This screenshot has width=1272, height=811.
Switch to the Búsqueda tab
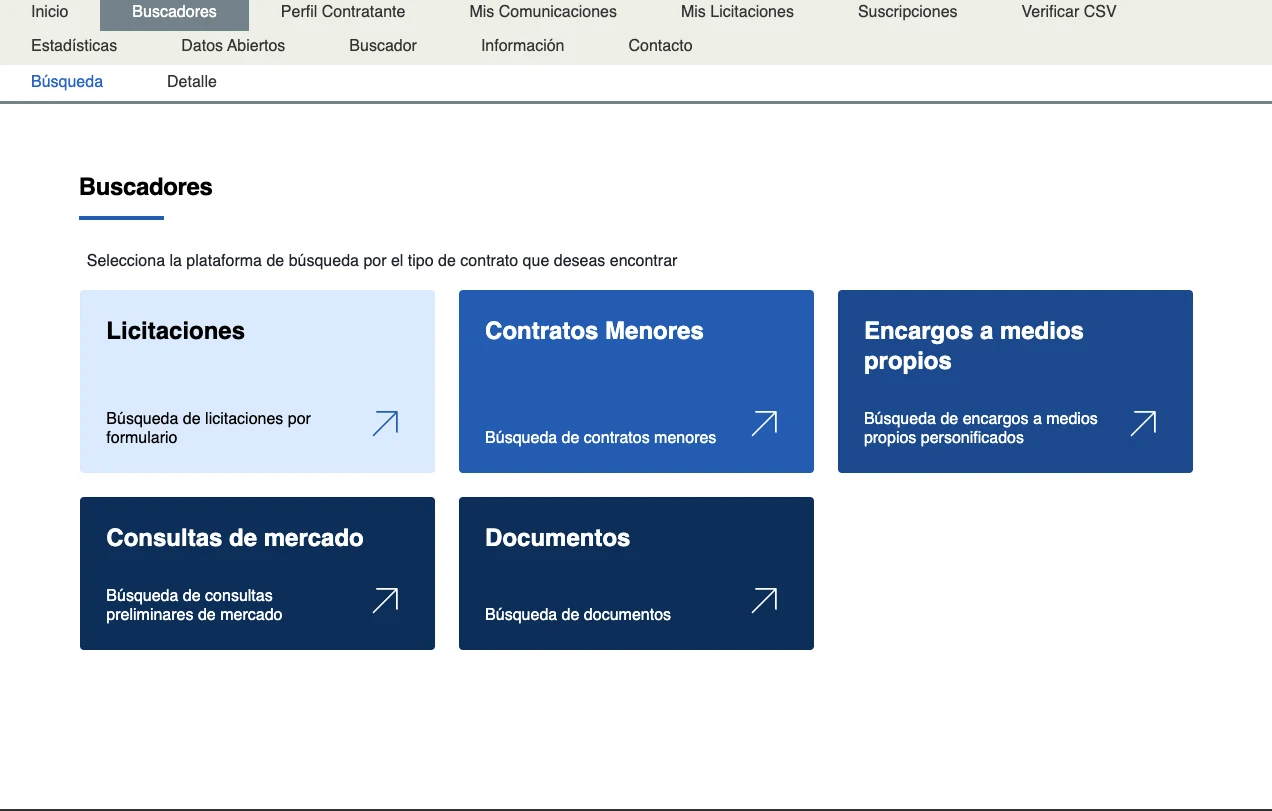[67, 82]
